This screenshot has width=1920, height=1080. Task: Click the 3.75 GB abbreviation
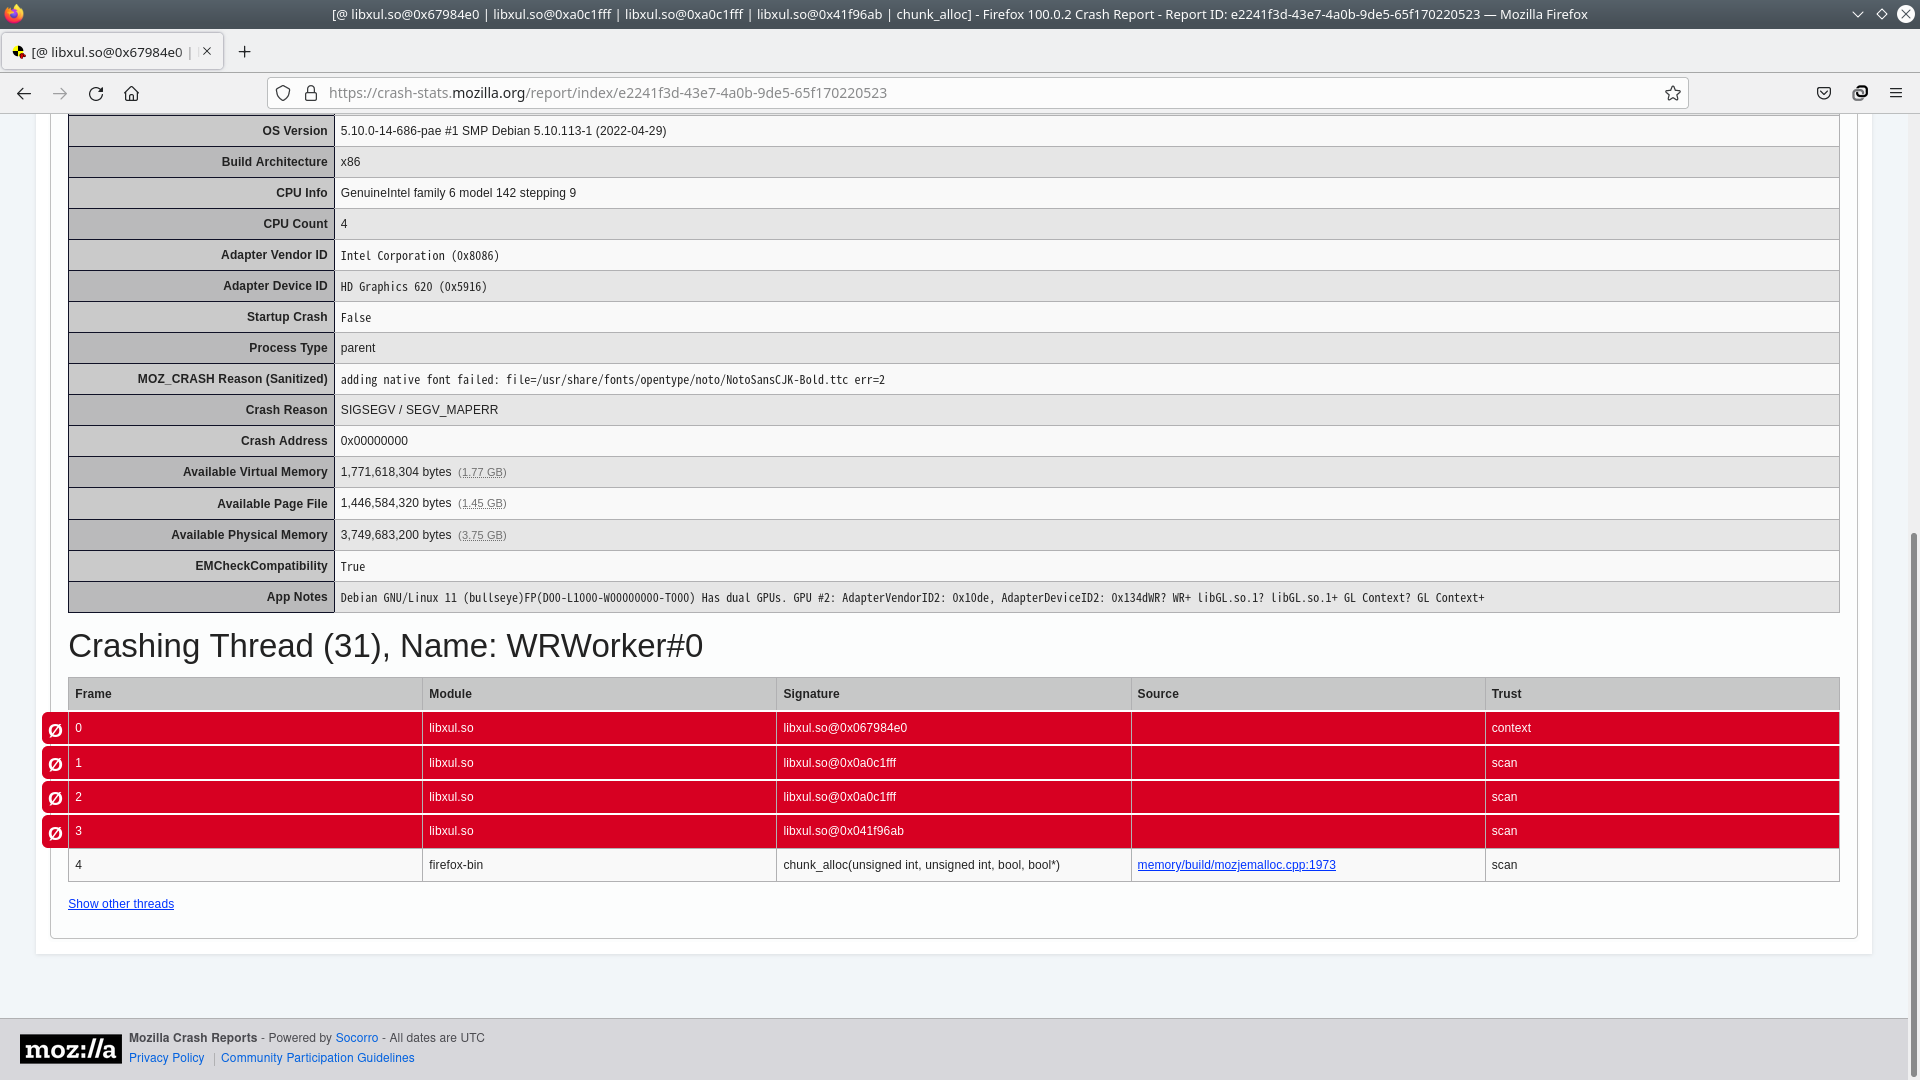[482, 536]
